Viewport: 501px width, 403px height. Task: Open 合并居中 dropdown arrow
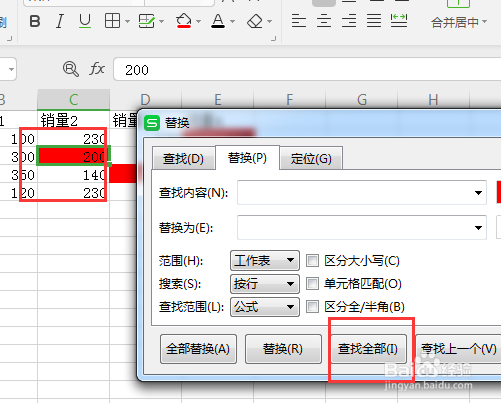coord(484,22)
